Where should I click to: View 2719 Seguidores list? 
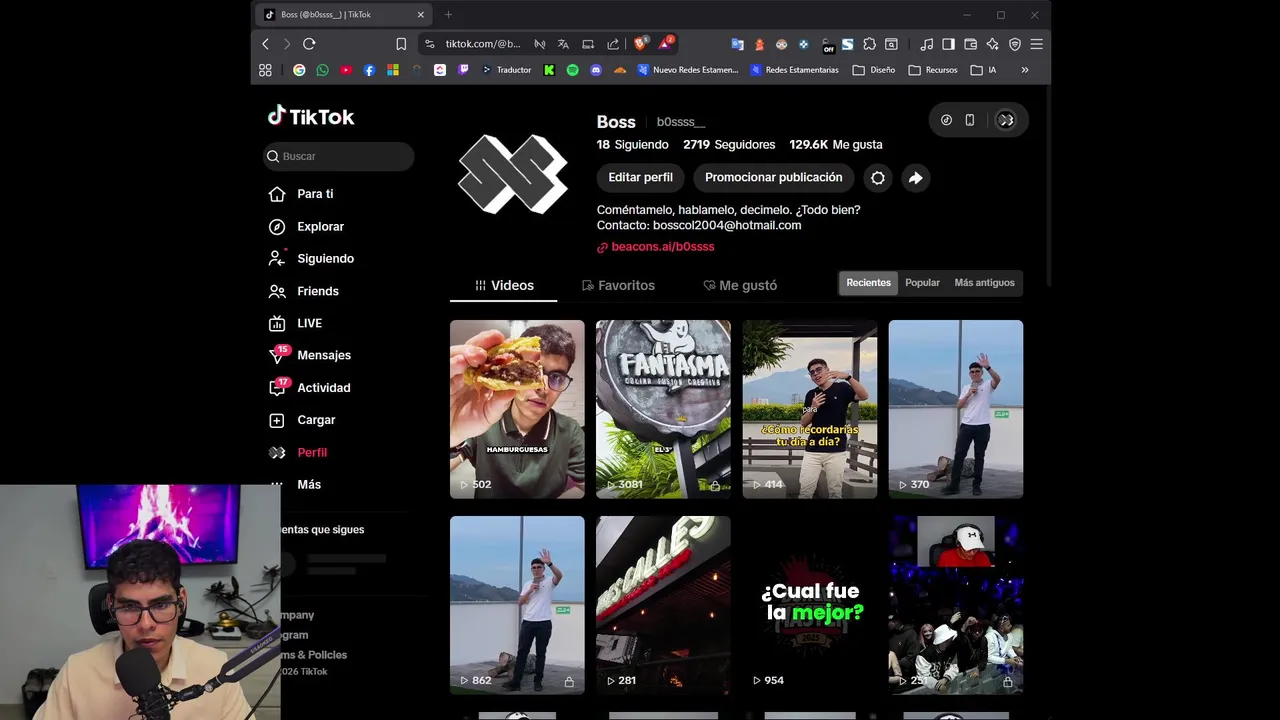click(x=729, y=145)
